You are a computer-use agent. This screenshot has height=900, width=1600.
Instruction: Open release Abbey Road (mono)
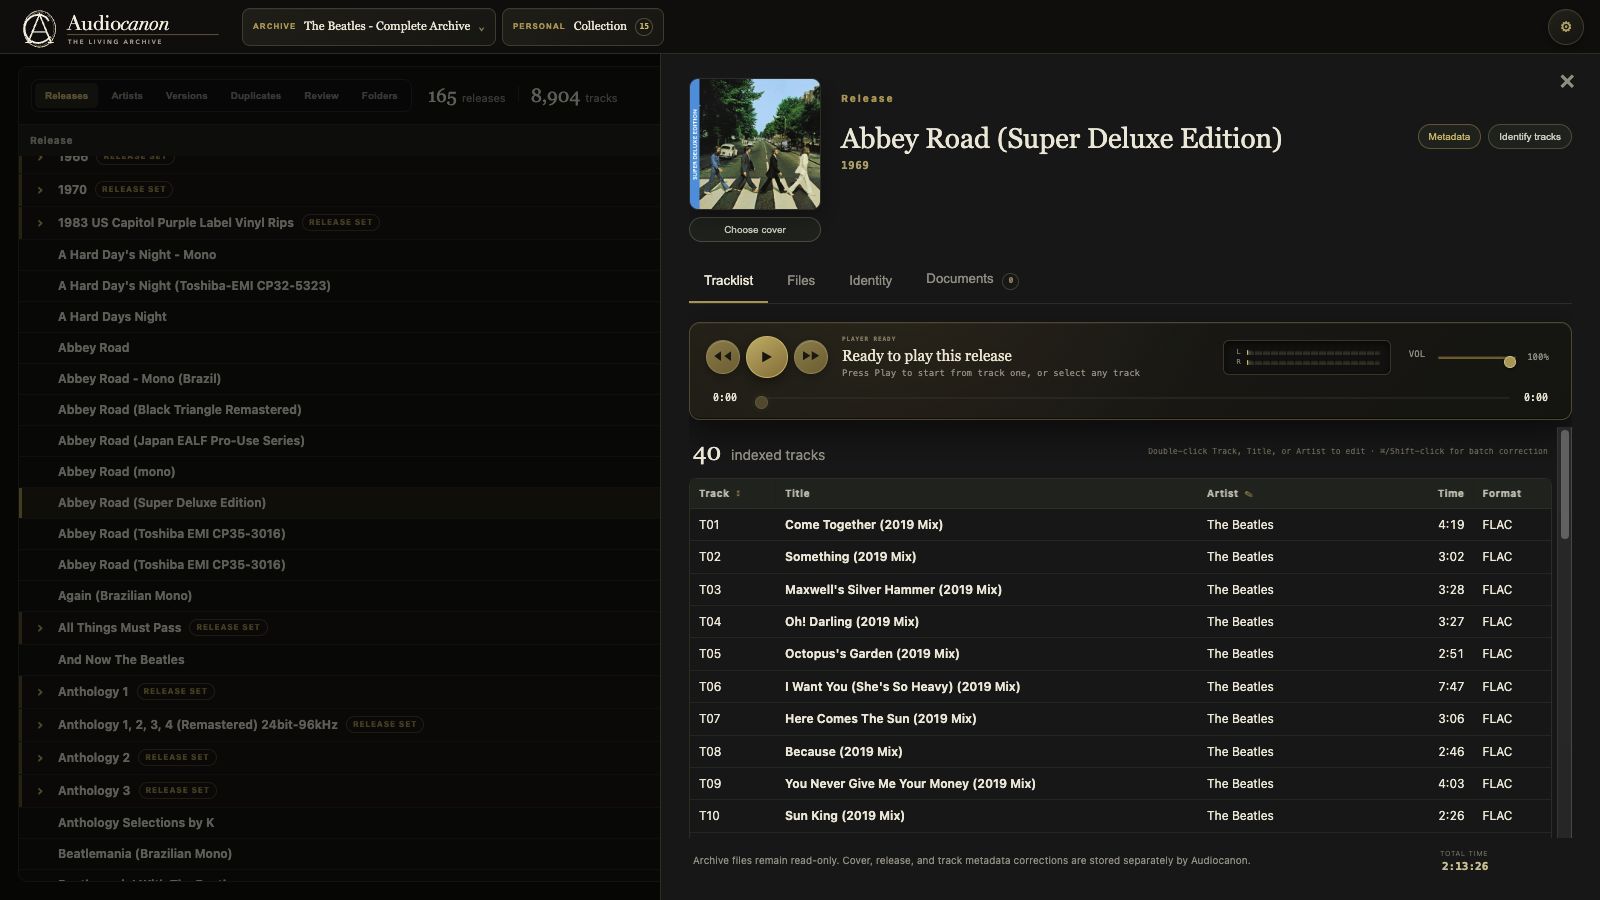340,472
